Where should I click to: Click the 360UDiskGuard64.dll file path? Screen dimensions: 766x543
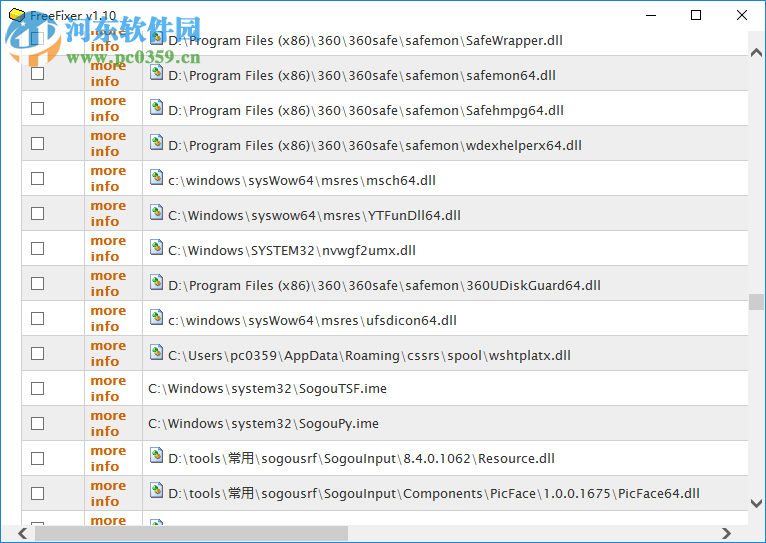(x=384, y=286)
